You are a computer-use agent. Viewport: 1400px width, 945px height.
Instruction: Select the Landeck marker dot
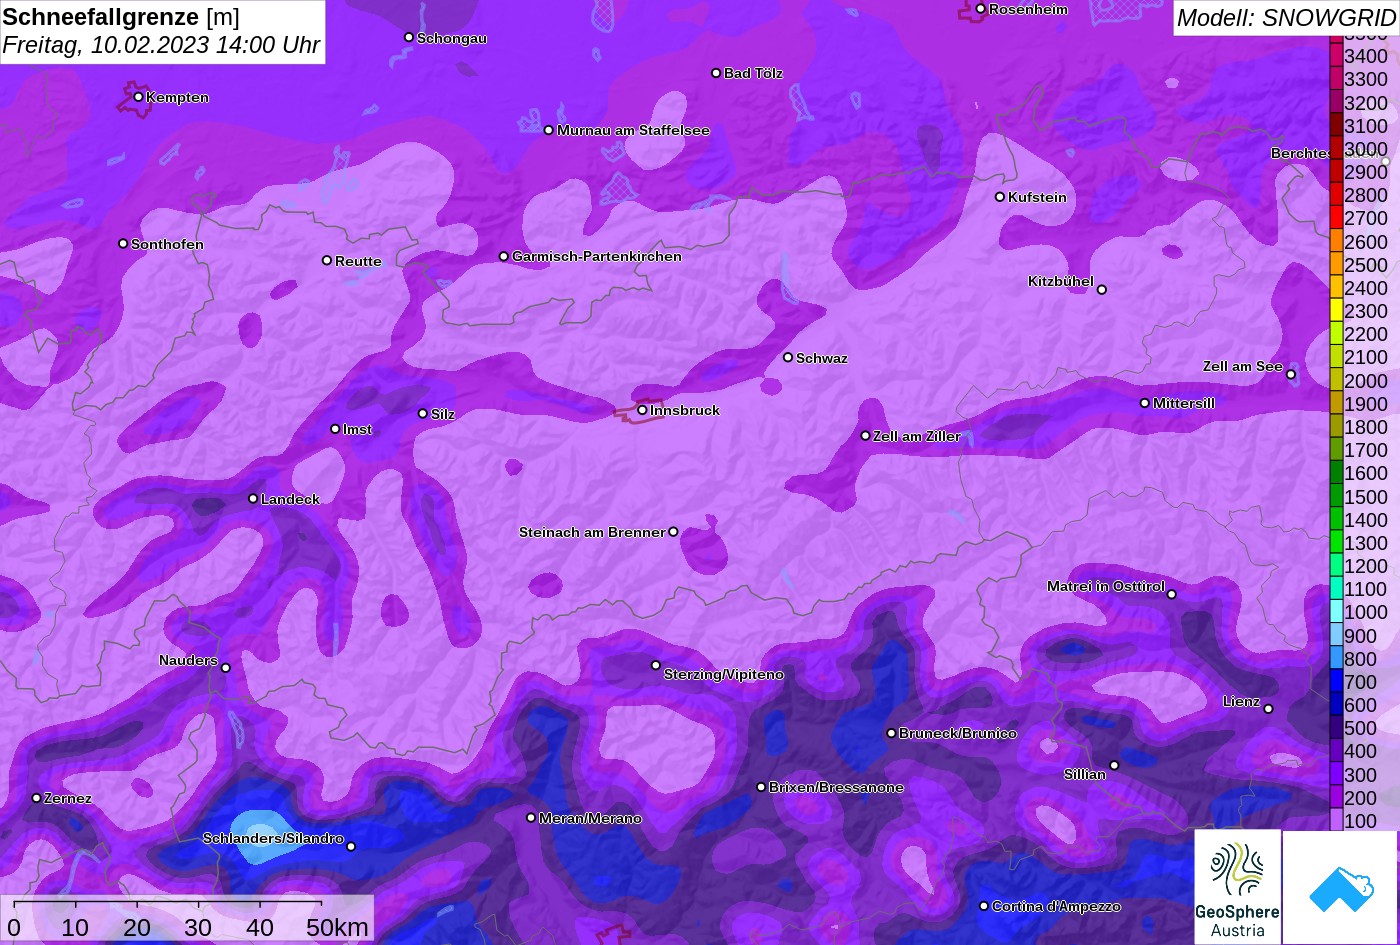(253, 498)
